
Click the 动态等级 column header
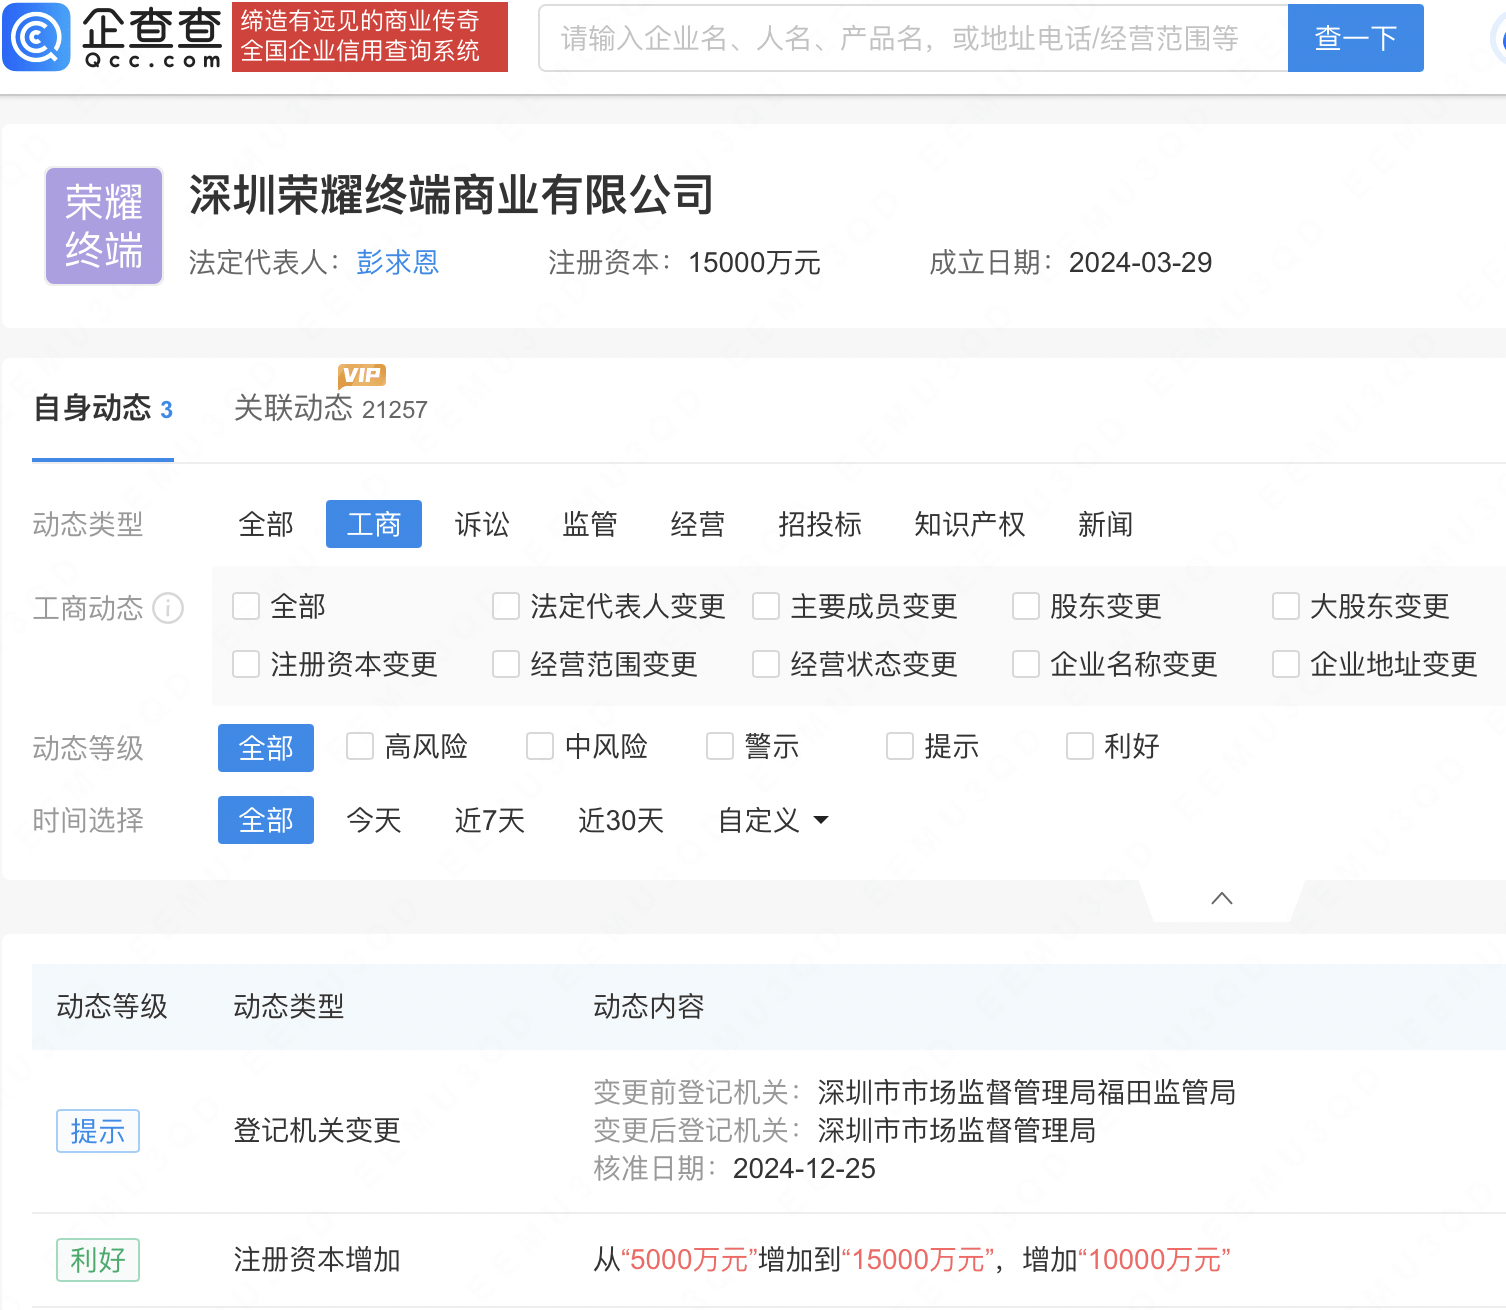pos(112,1006)
